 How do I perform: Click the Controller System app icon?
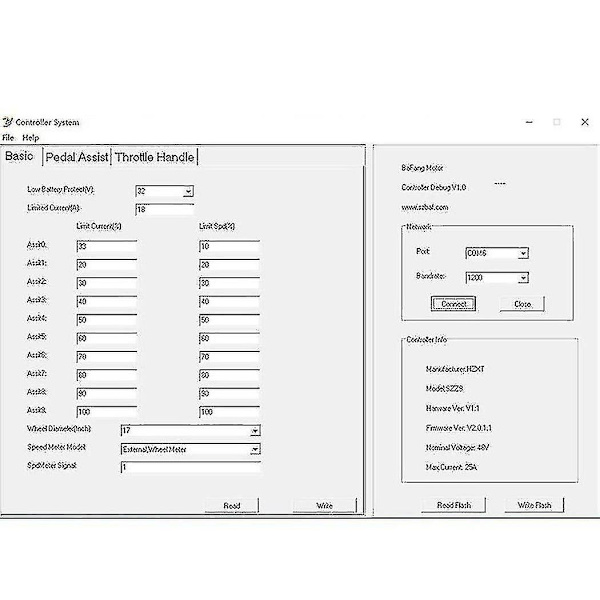click(7, 122)
